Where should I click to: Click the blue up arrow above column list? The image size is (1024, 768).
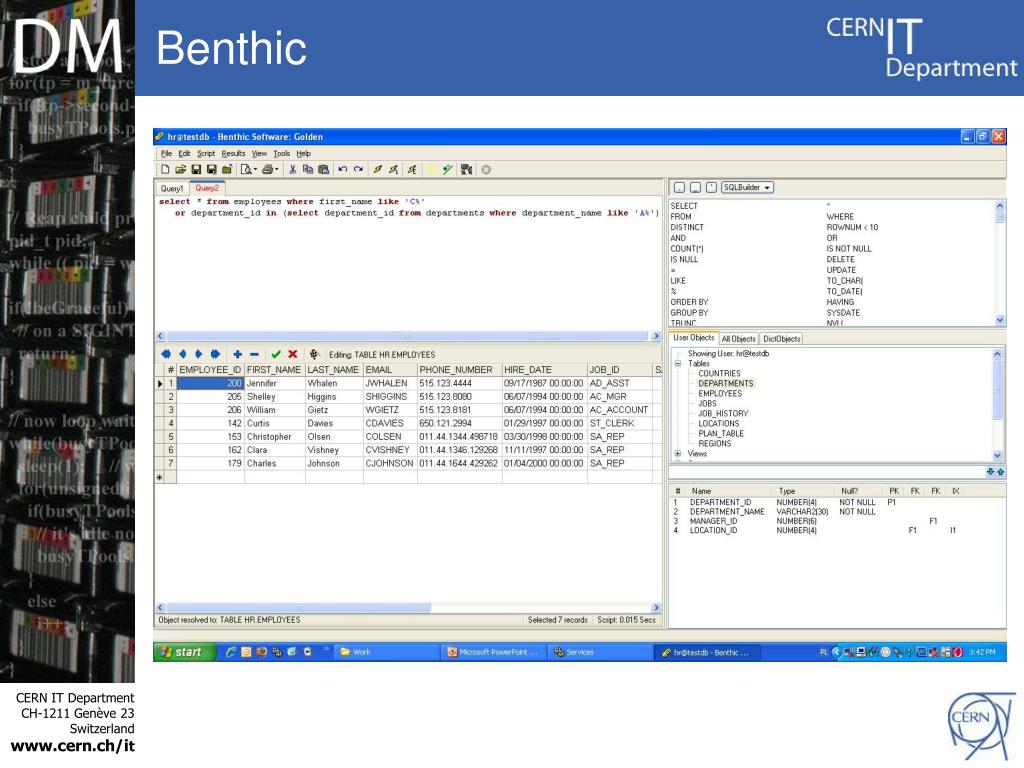click(1000, 472)
